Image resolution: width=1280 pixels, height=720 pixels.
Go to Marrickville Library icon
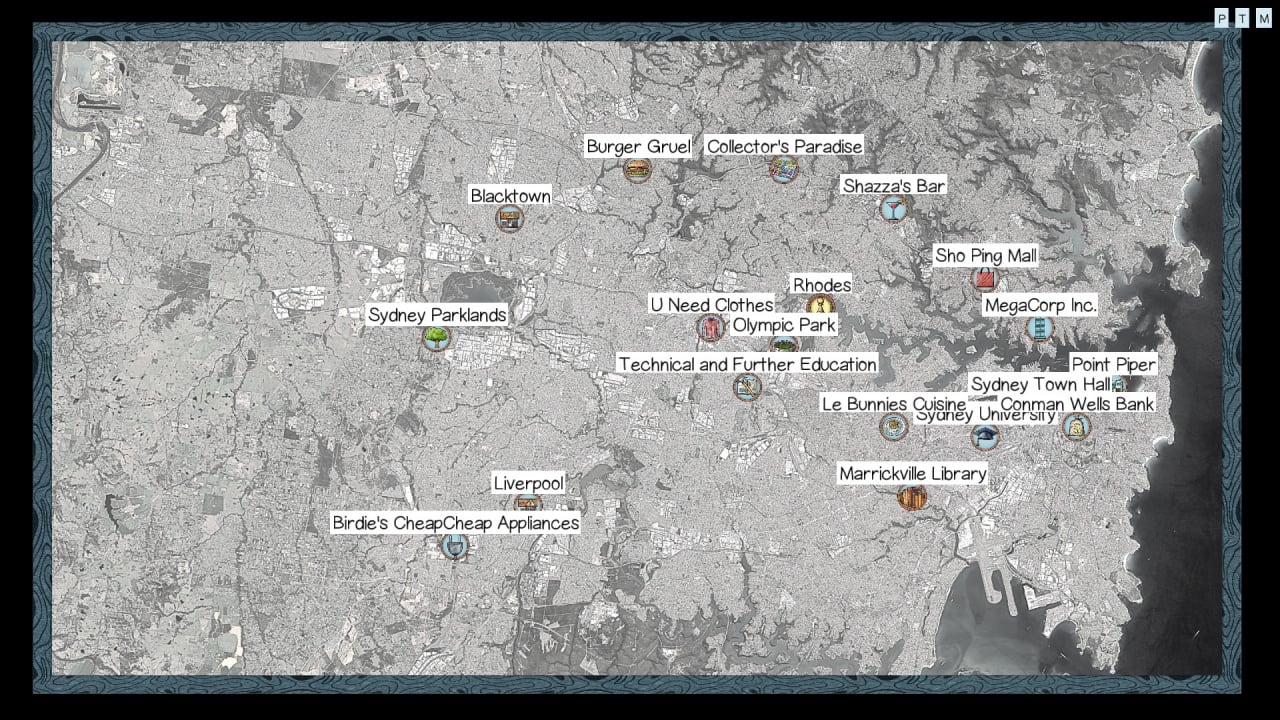(x=912, y=497)
